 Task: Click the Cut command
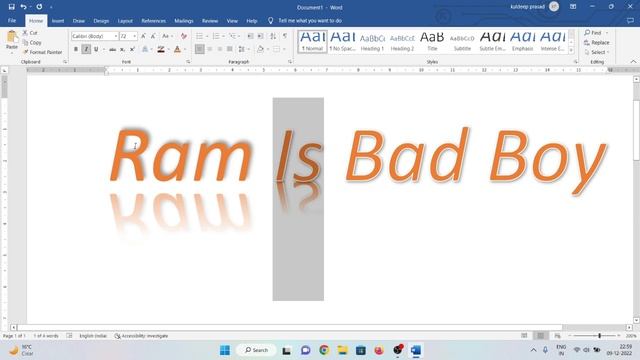click(x=30, y=33)
